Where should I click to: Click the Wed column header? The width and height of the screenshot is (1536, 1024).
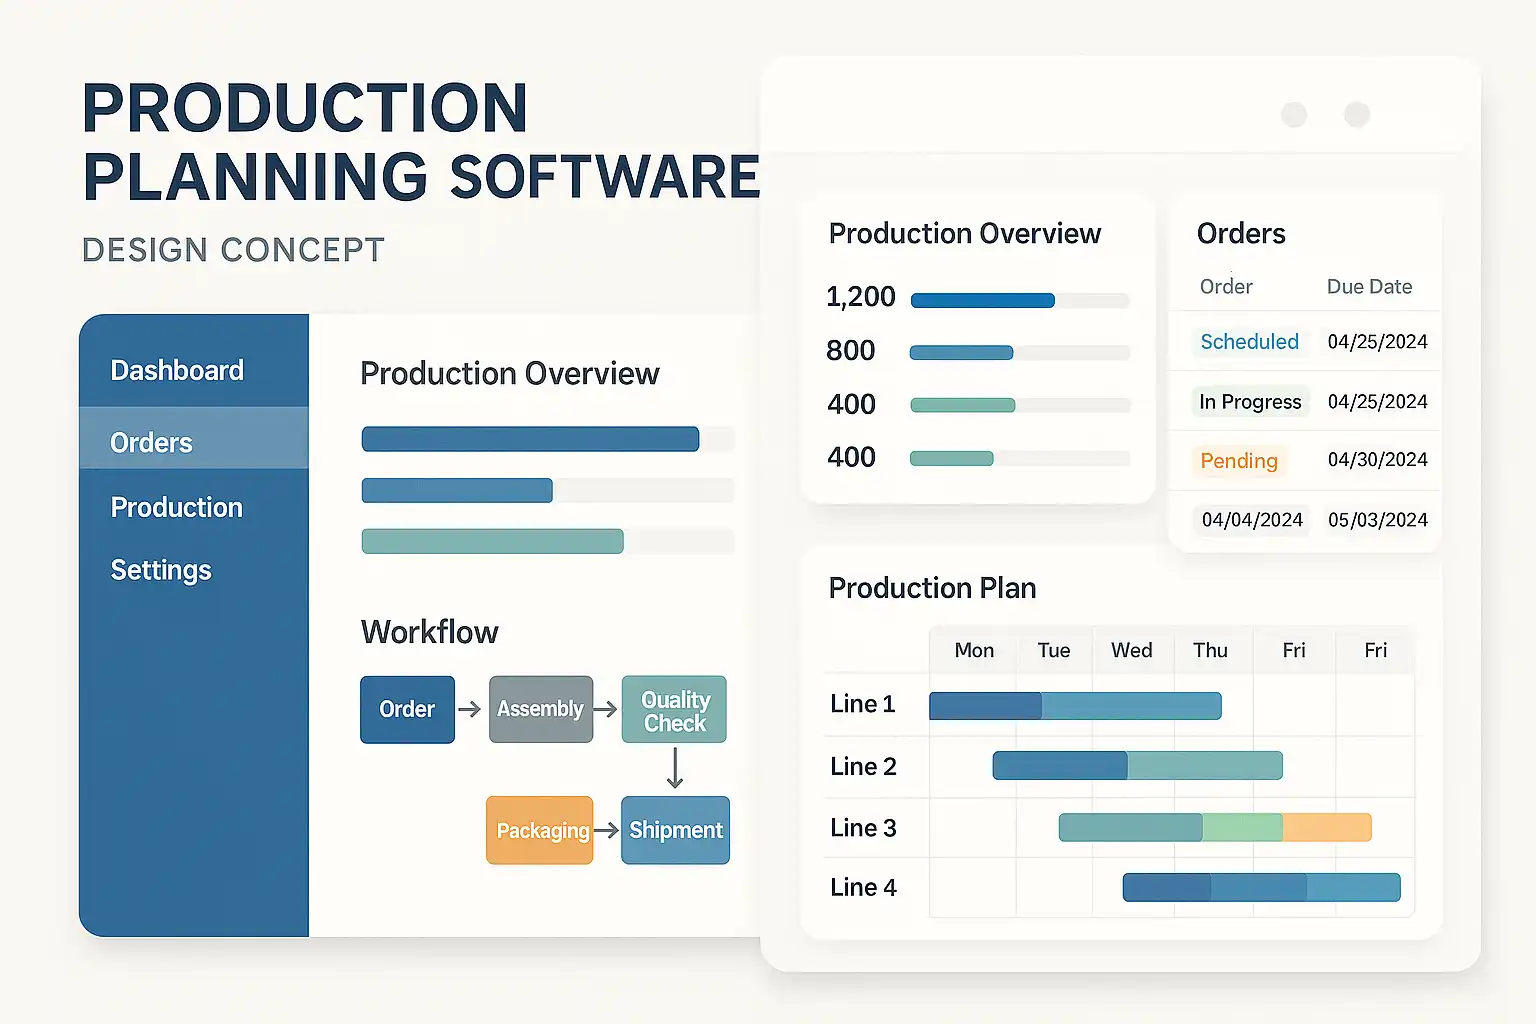click(1131, 650)
